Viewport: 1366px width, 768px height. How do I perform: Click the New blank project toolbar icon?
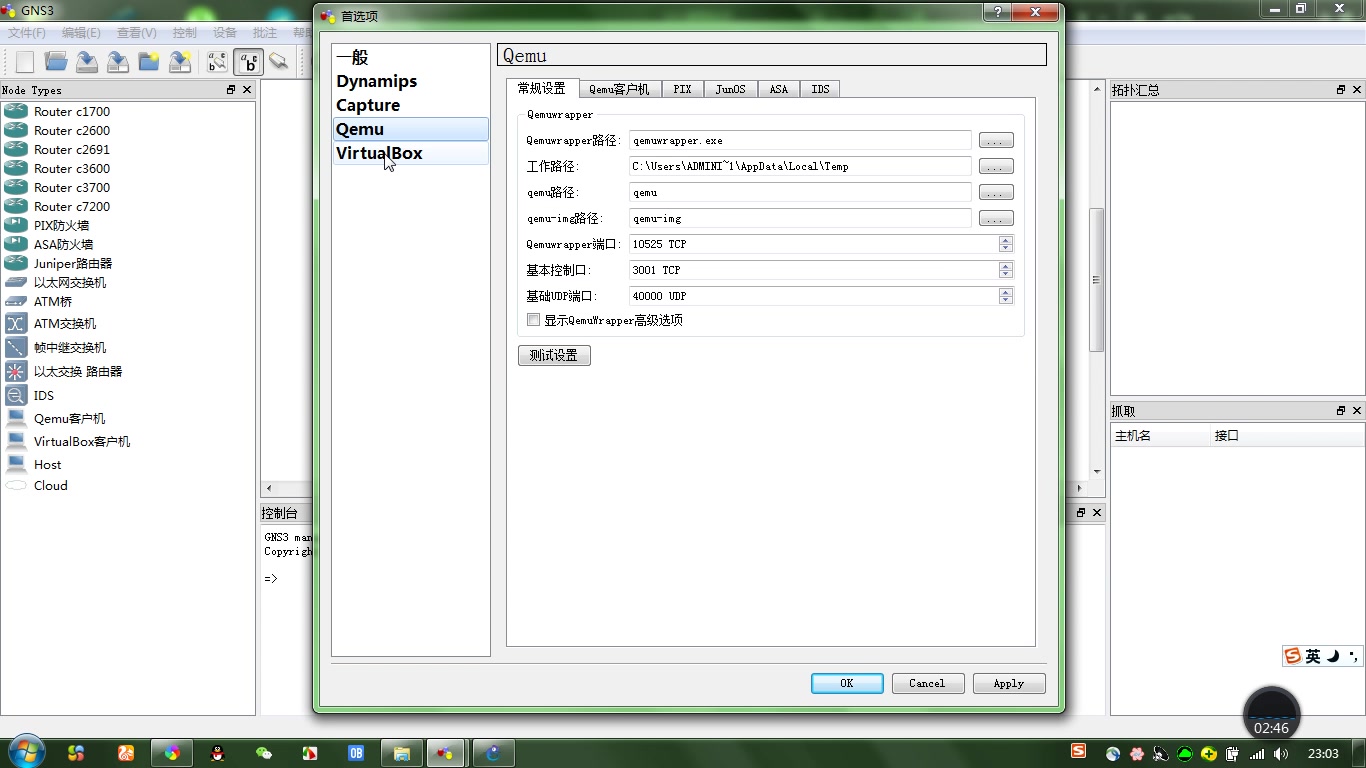tap(25, 62)
